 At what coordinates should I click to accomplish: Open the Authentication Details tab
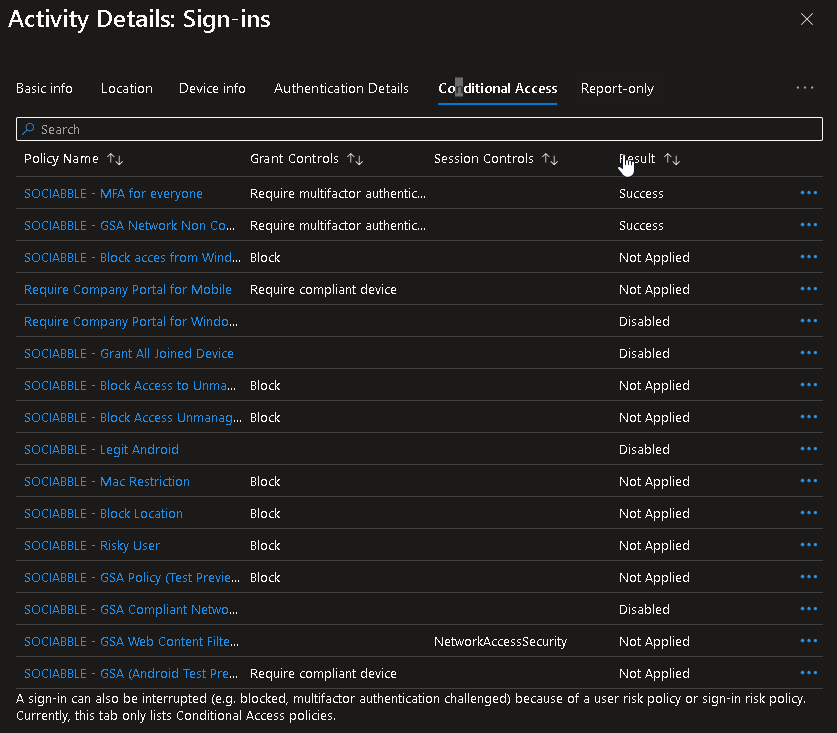pos(341,89)
